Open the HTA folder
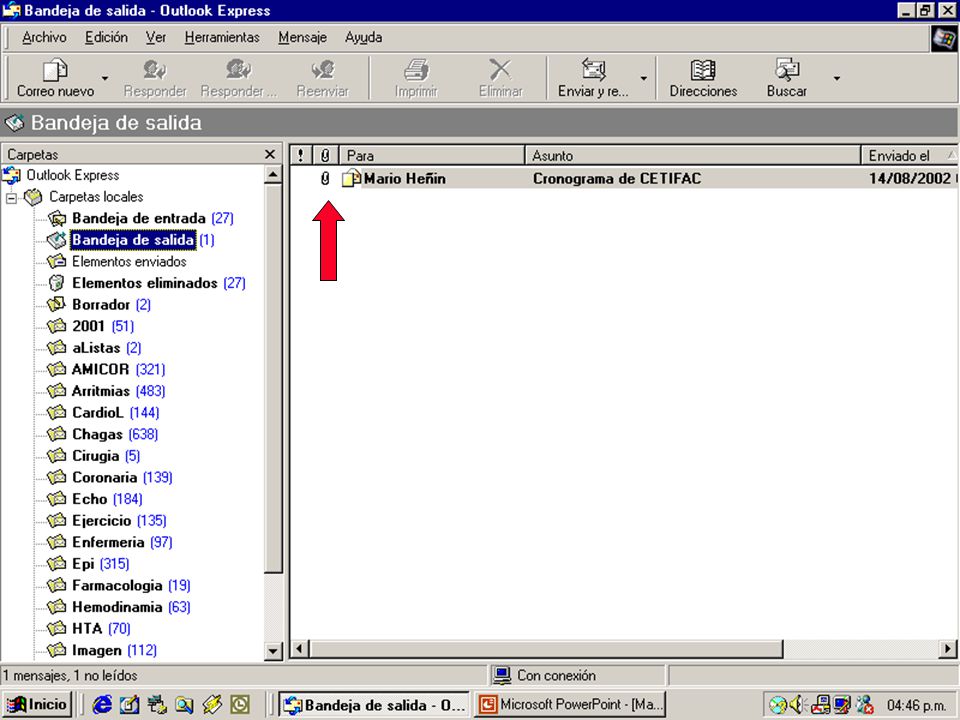This screenshot has width=960, height=720. [87, 629]
